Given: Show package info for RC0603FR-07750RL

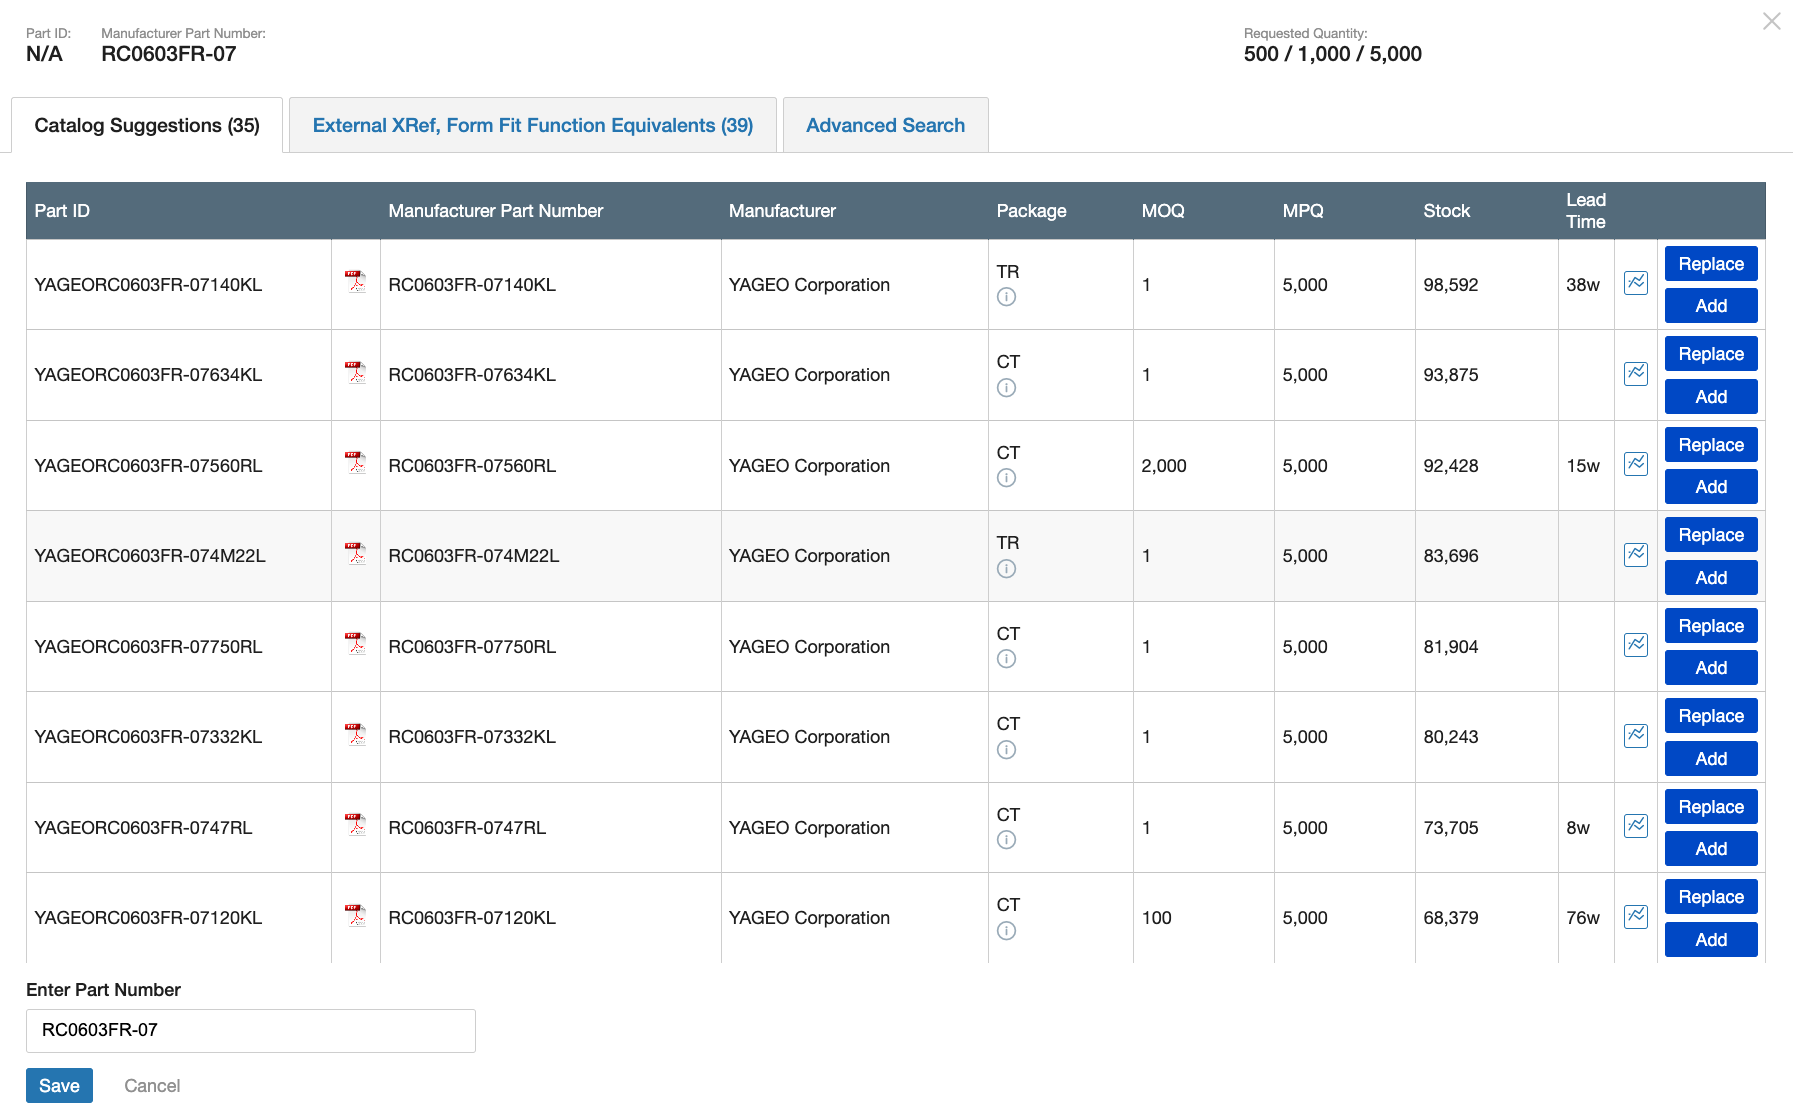Looking at the screenshot, I should [x=1007, y=659].
